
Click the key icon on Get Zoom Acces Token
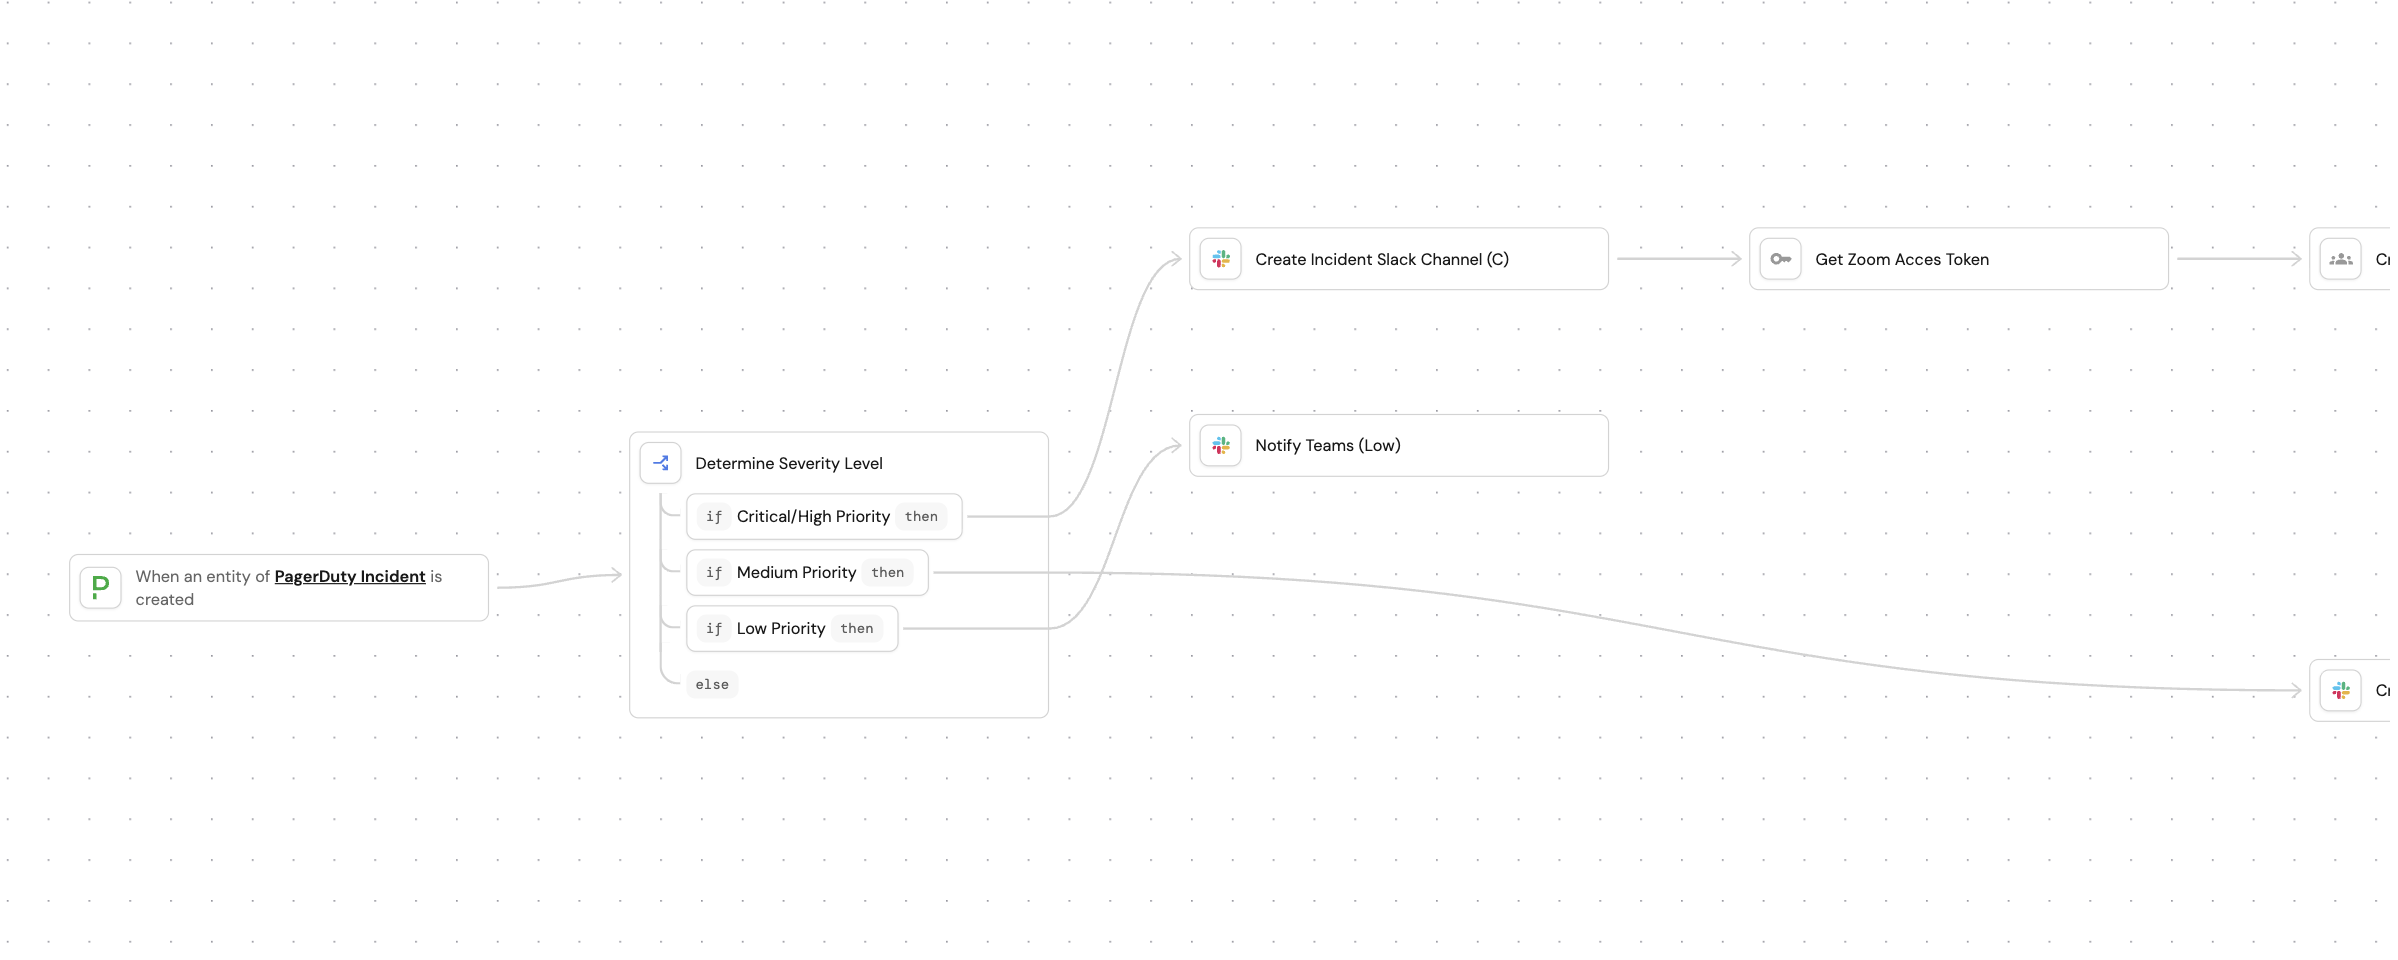pos(1781,259)
